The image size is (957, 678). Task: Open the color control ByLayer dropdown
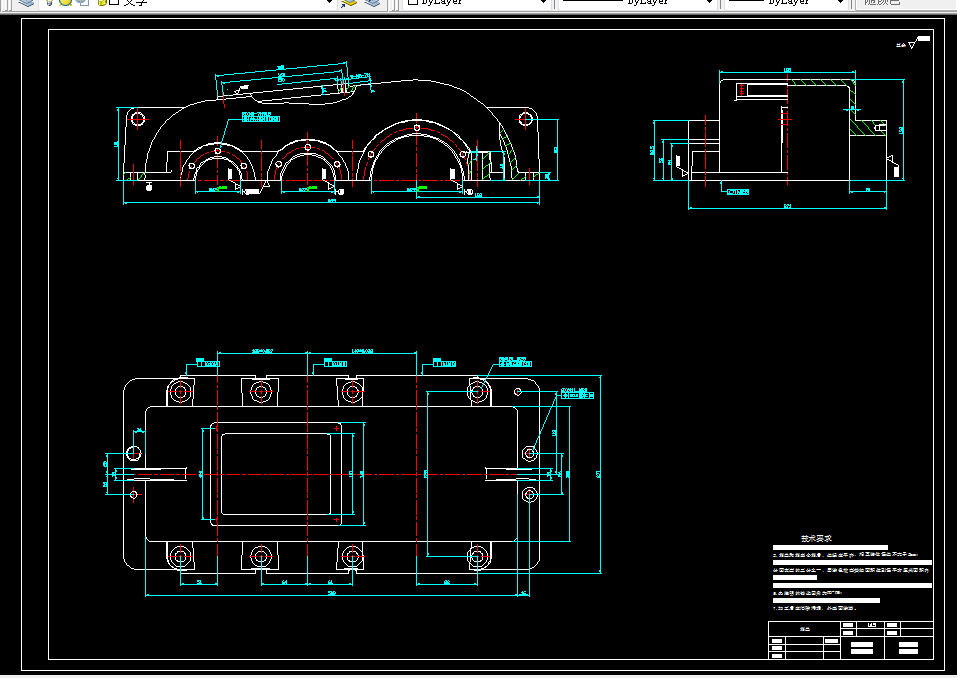click(x=475, y=3)
